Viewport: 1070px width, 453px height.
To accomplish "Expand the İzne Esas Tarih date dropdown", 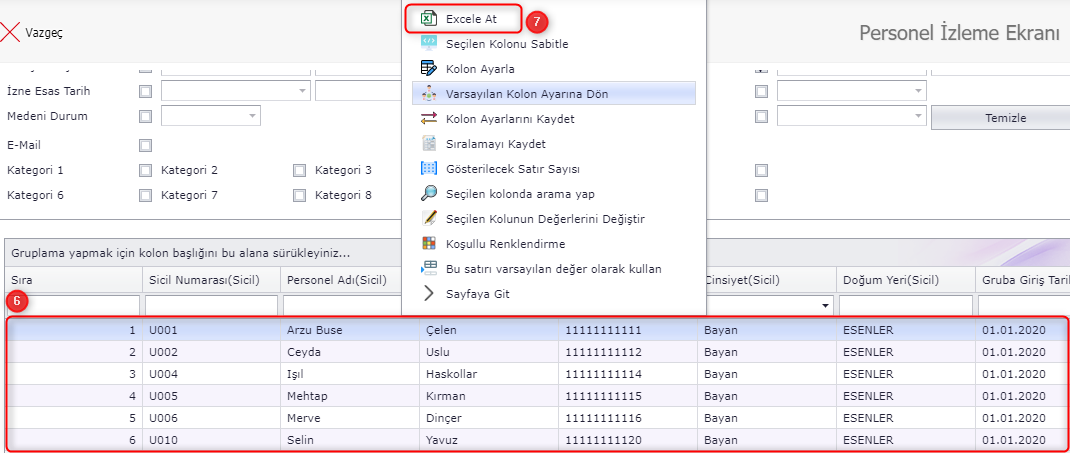I will click(x=302, y=91).
